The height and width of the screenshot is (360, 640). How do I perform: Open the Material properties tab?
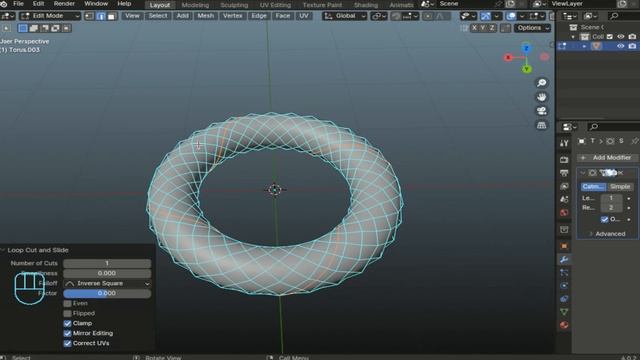pos(564,325)
